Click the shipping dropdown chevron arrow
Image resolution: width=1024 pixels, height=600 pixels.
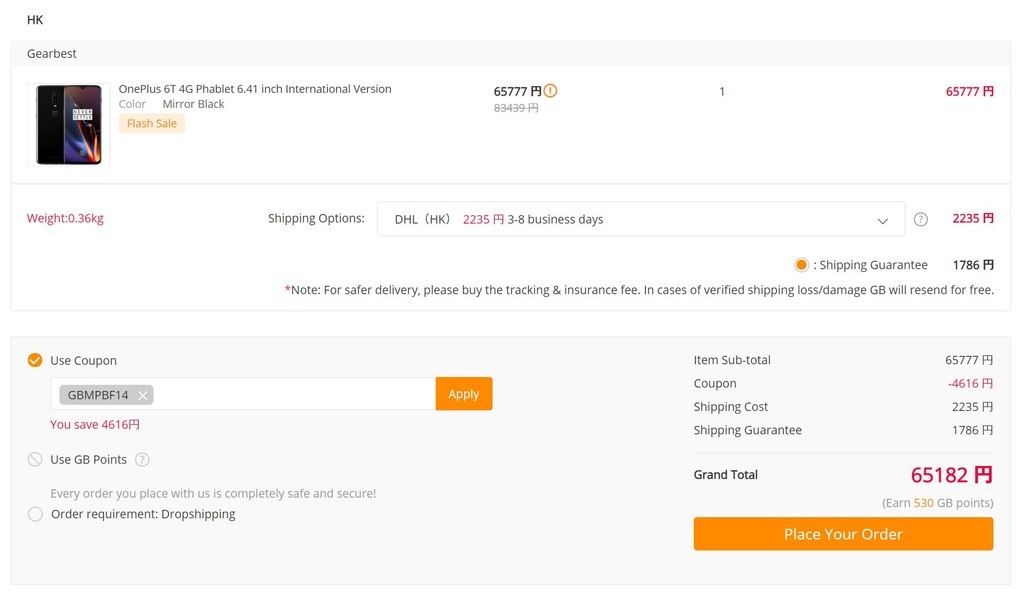(883, 220)
